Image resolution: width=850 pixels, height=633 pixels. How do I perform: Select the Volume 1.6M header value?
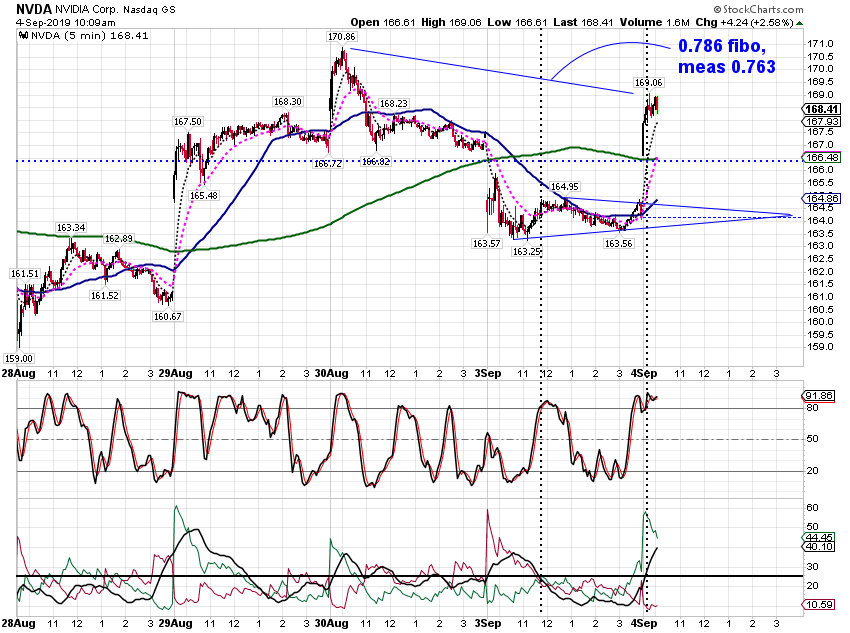[654, 22]
